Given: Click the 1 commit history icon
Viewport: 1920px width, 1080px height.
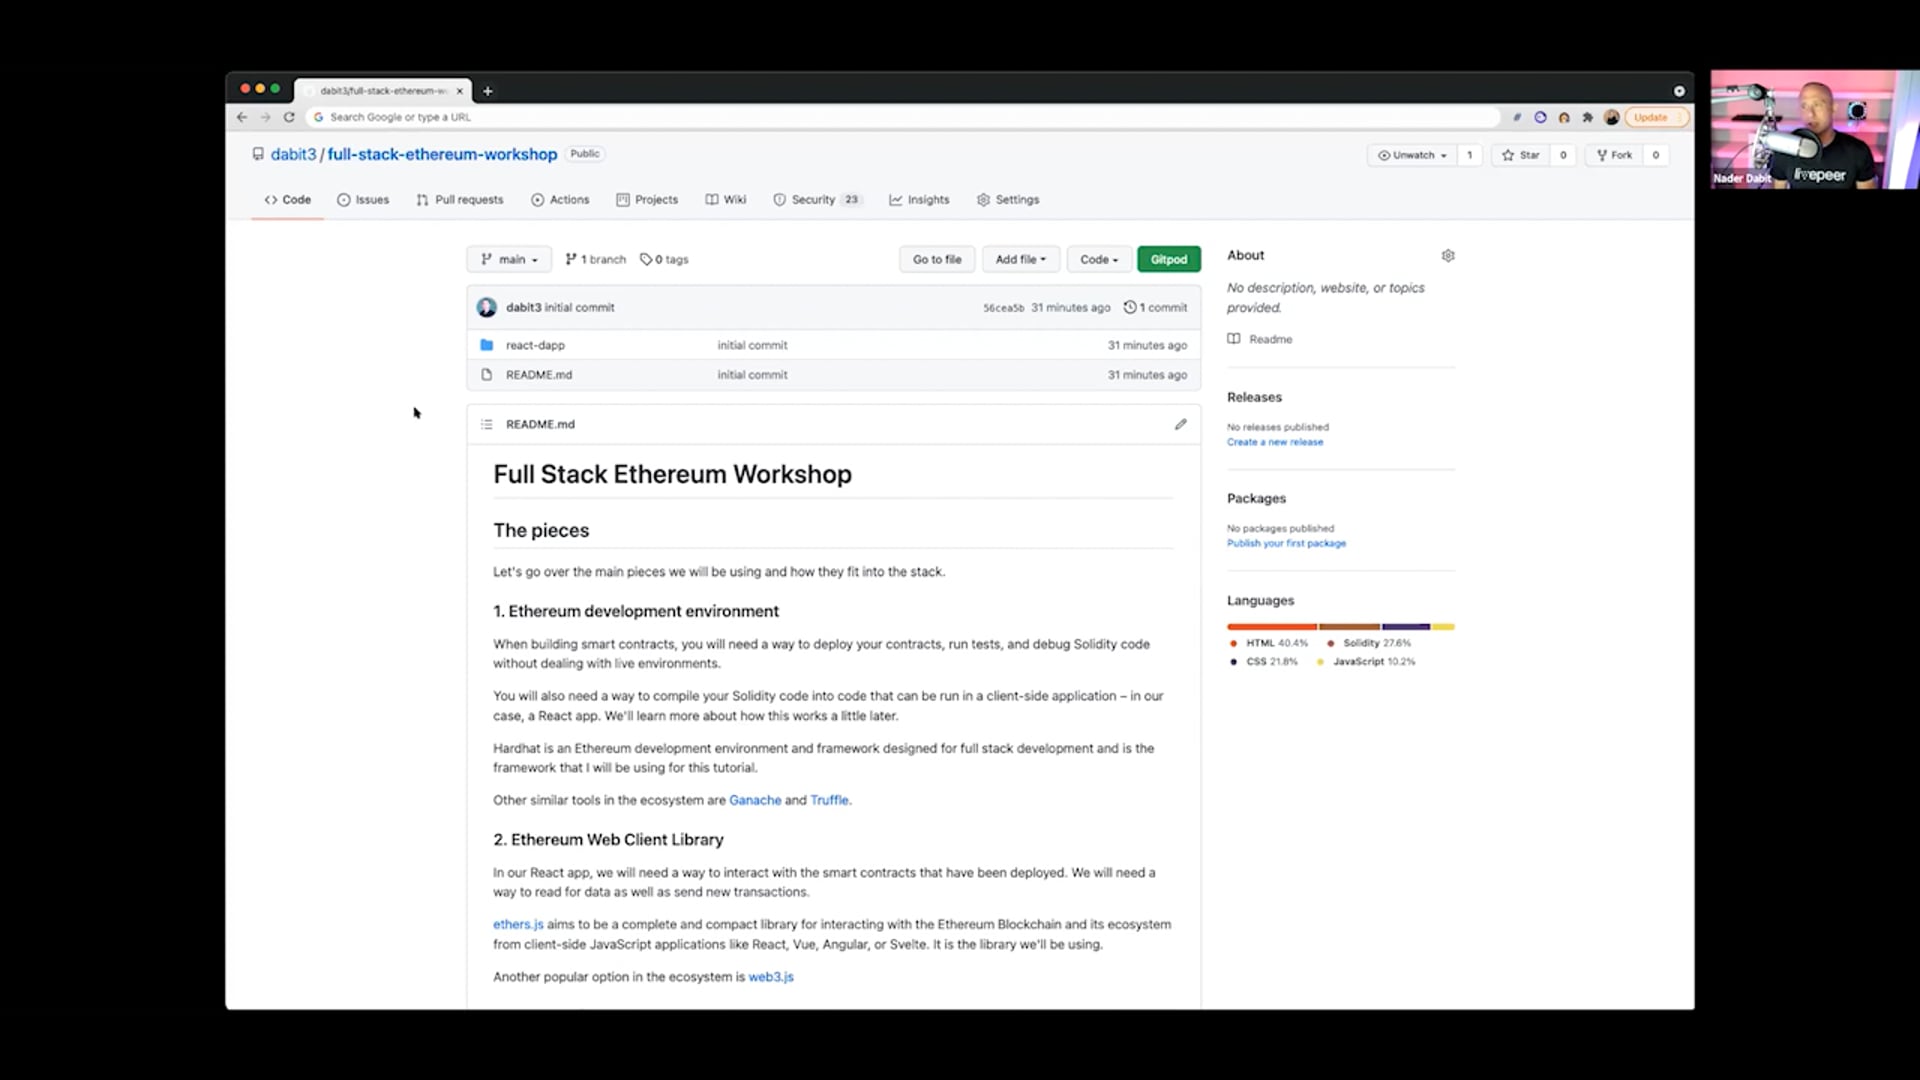Looking at the screenshot, I should pos(1130,307).
